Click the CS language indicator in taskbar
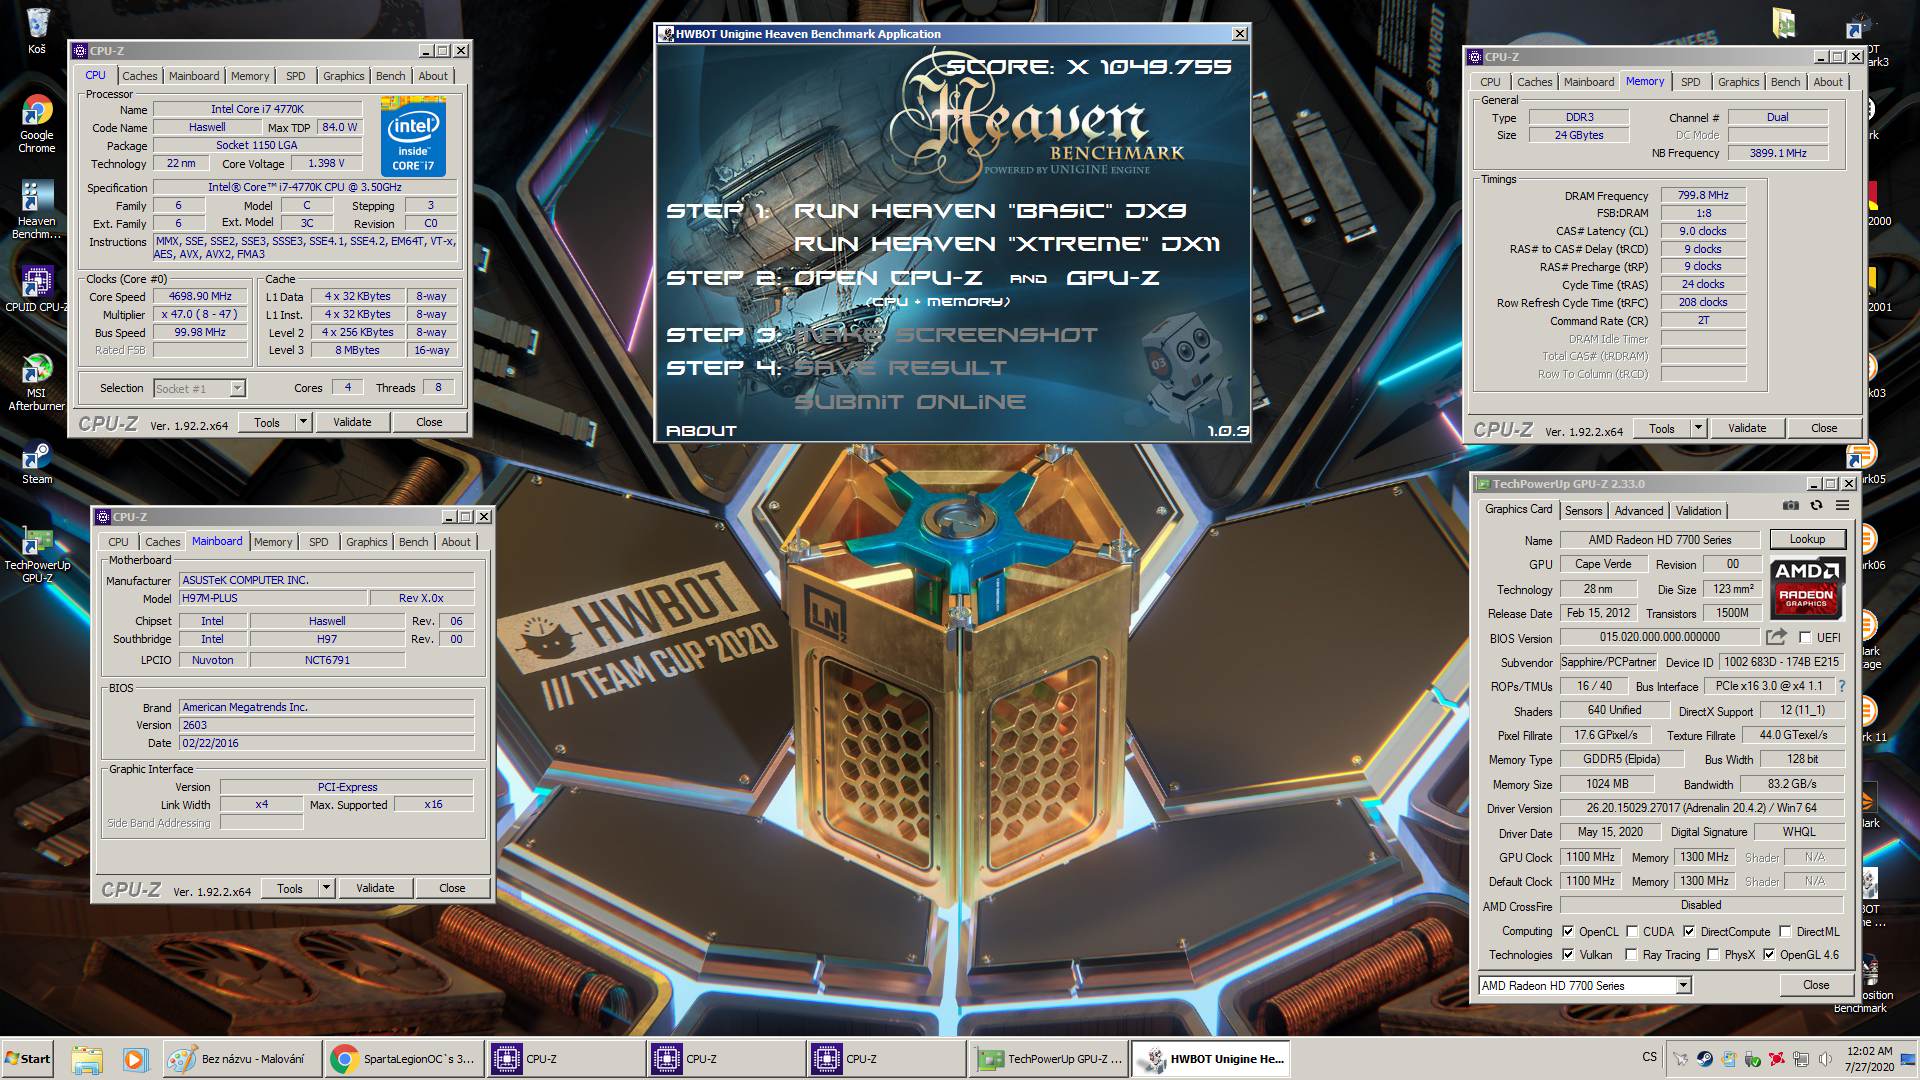The width and height of the screenshot is (1920, 1080). click(1649, 1057)
